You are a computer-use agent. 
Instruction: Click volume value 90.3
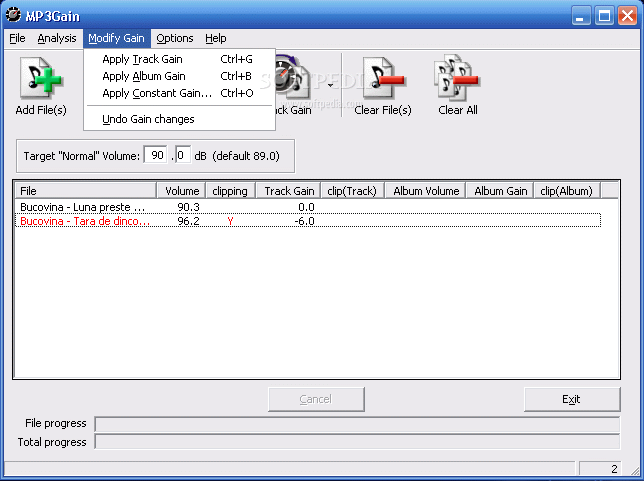click(188, 207)
